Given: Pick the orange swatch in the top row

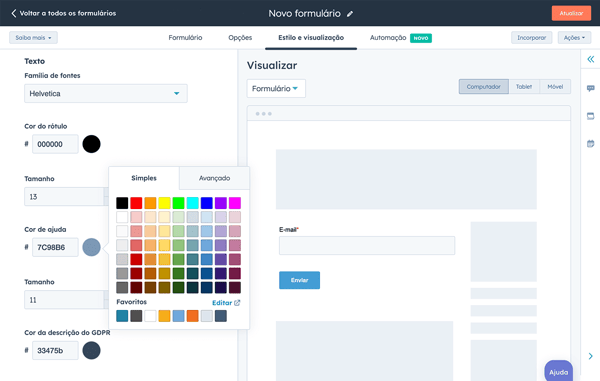Looking at the screenshot, I should (x=150, y=203).
